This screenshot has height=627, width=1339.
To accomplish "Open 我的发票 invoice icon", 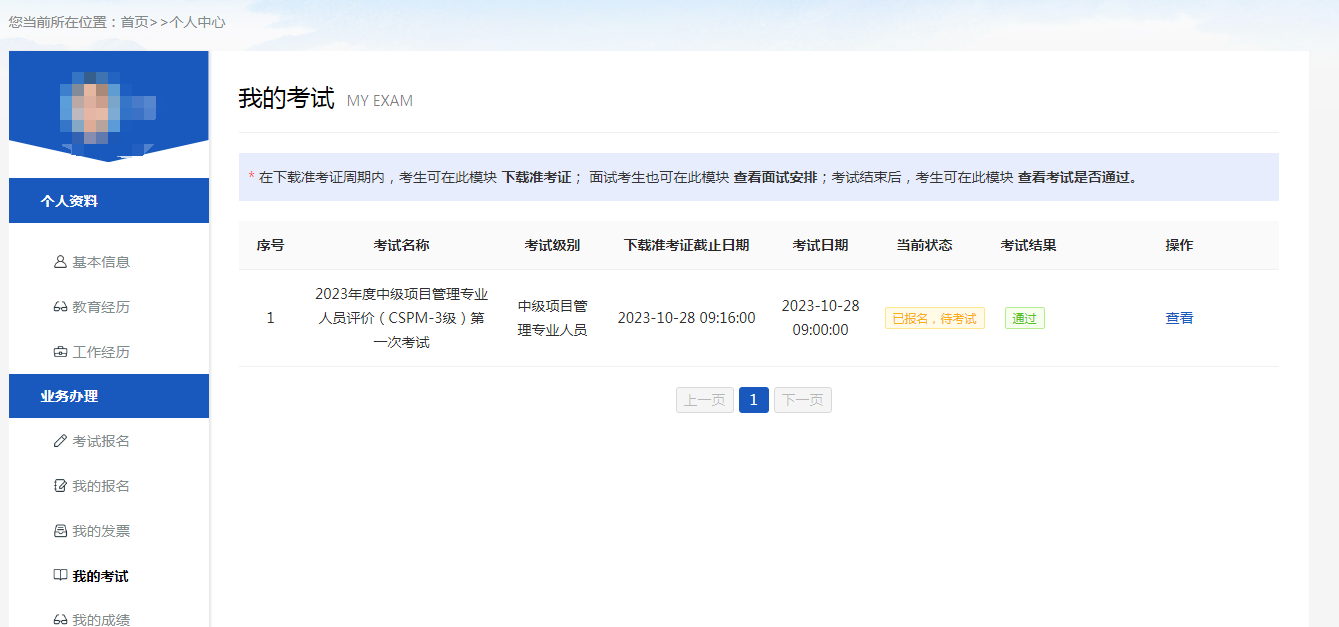I will [x=60, y=530].
